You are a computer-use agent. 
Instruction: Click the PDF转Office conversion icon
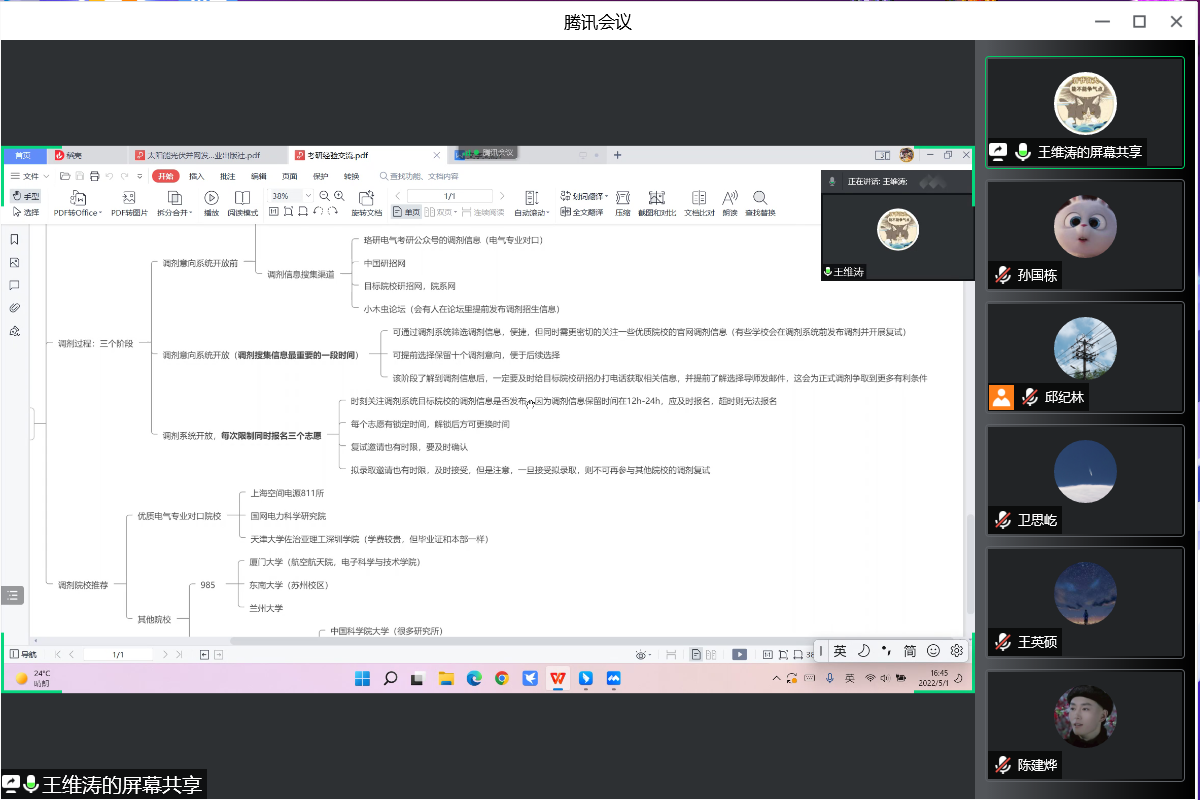click(77, 198)
